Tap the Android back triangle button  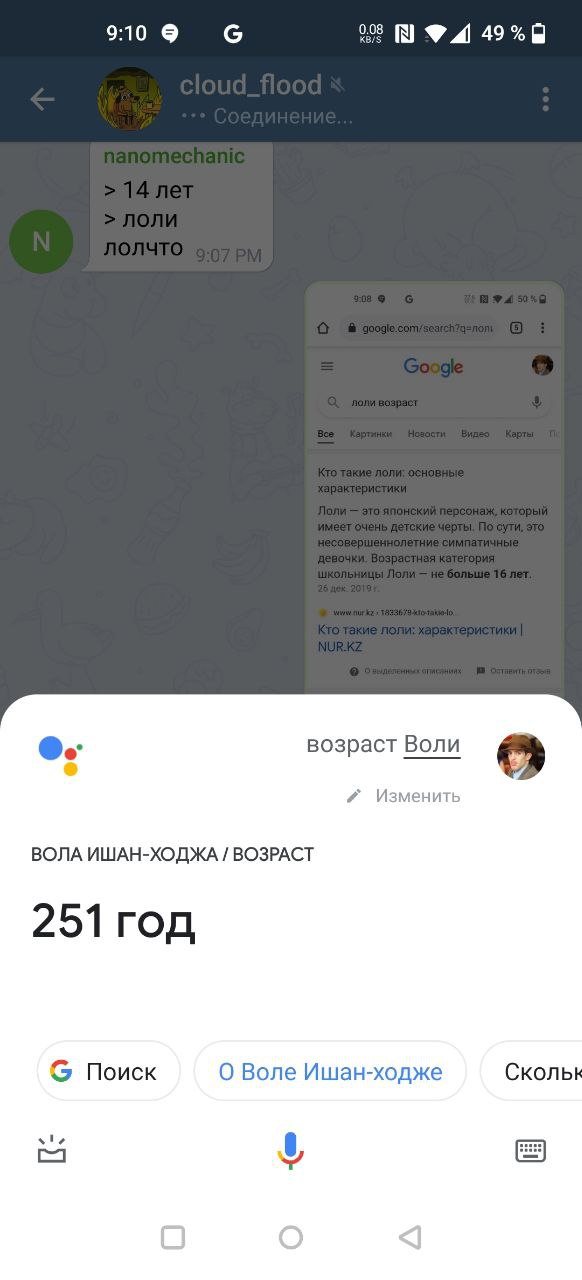(x=409, y=1238)
